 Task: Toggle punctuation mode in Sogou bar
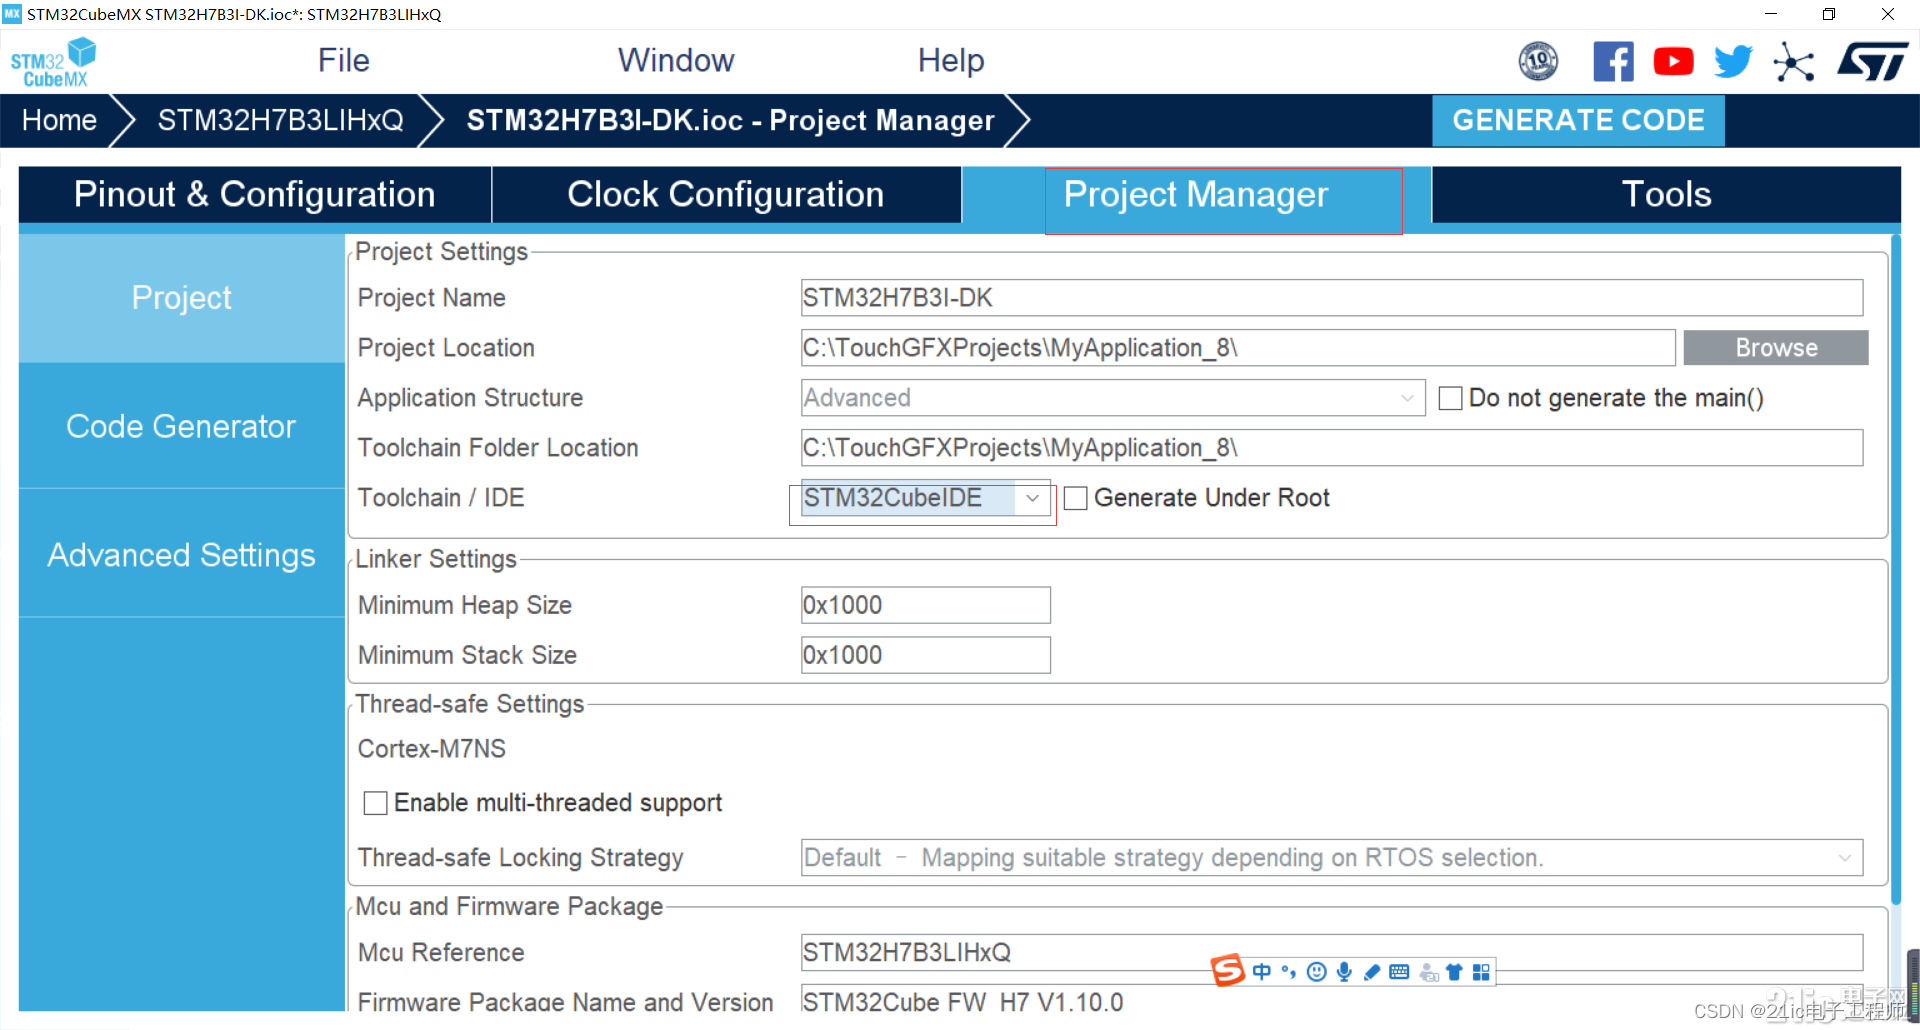(1288, 971)
